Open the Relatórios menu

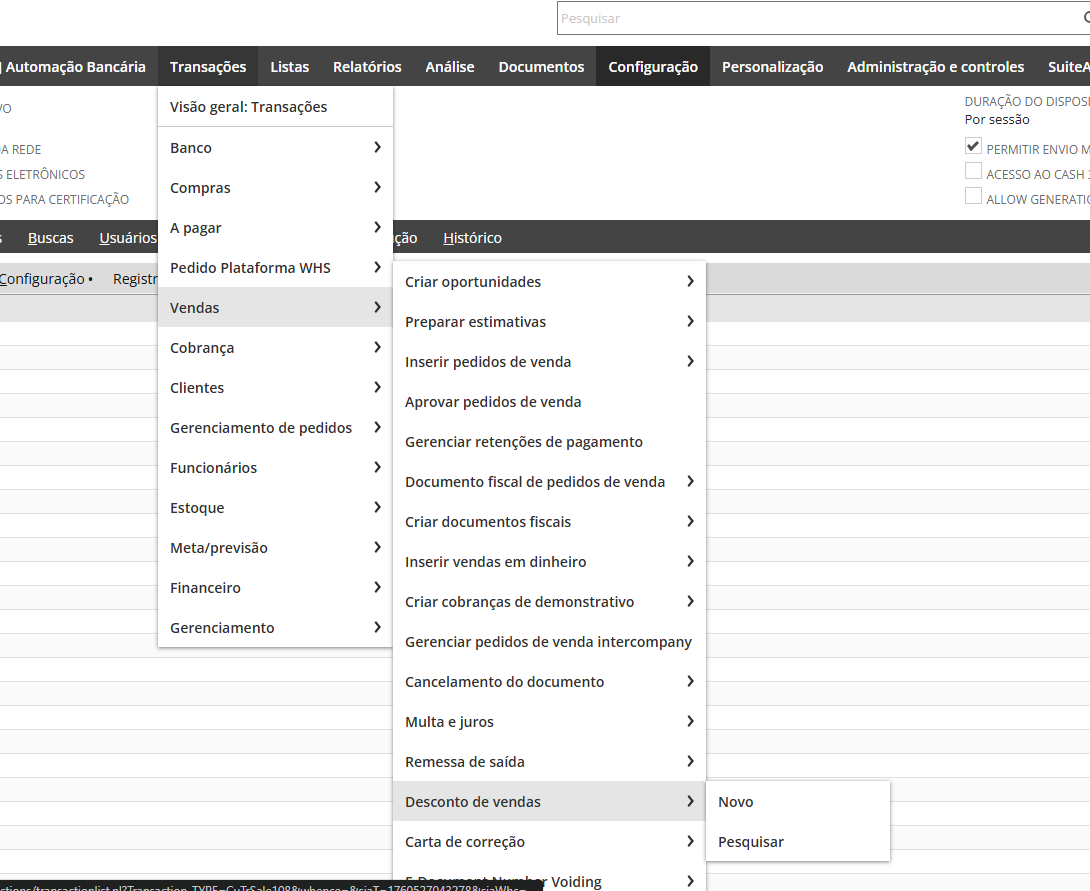[367, 67]
